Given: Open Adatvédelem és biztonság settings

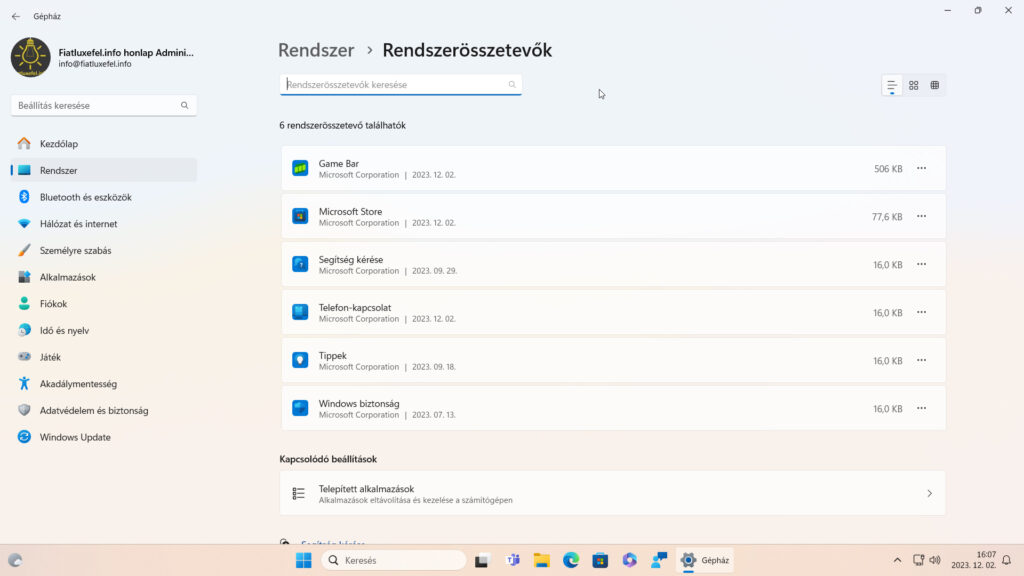Looking at the screenshot, I should (x=104, y=411).
